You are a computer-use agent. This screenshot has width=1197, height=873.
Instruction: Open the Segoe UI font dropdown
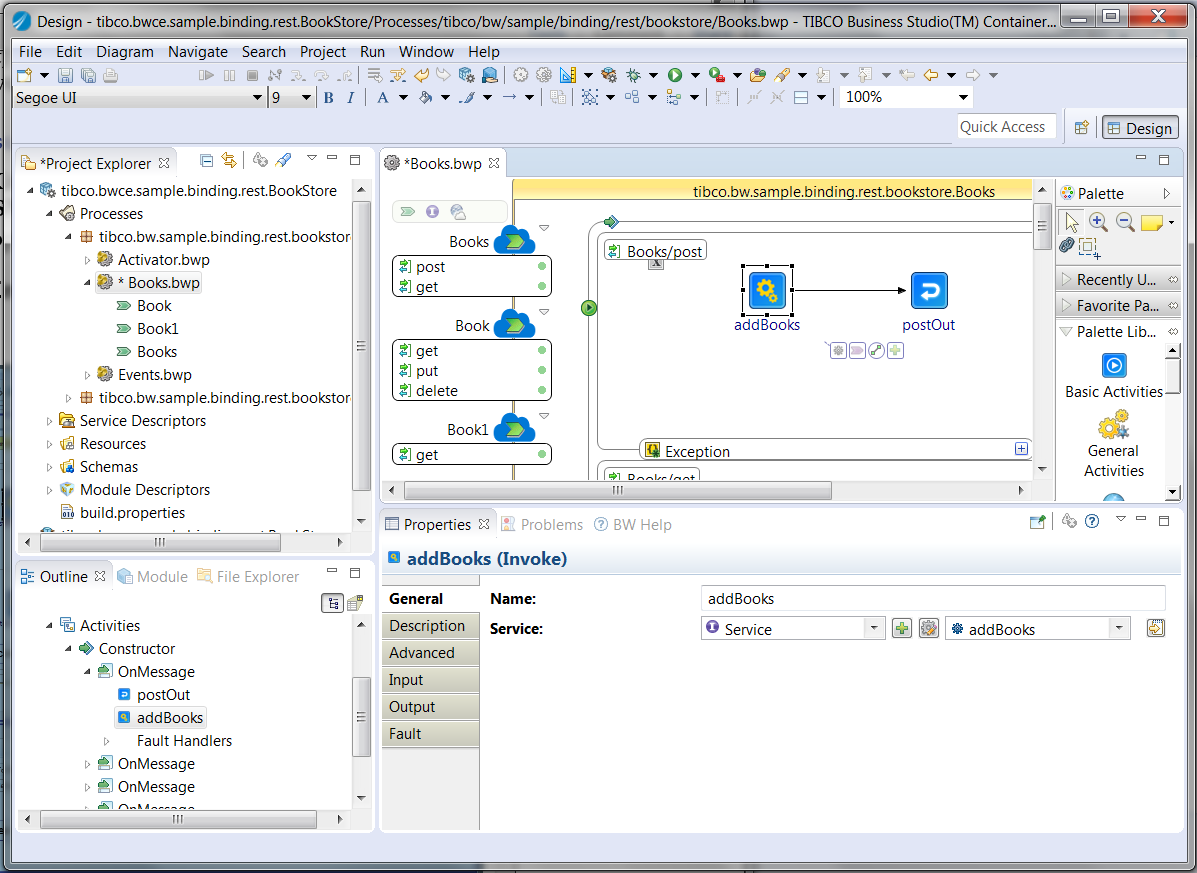pyautogui.click(x=257, y=98)
